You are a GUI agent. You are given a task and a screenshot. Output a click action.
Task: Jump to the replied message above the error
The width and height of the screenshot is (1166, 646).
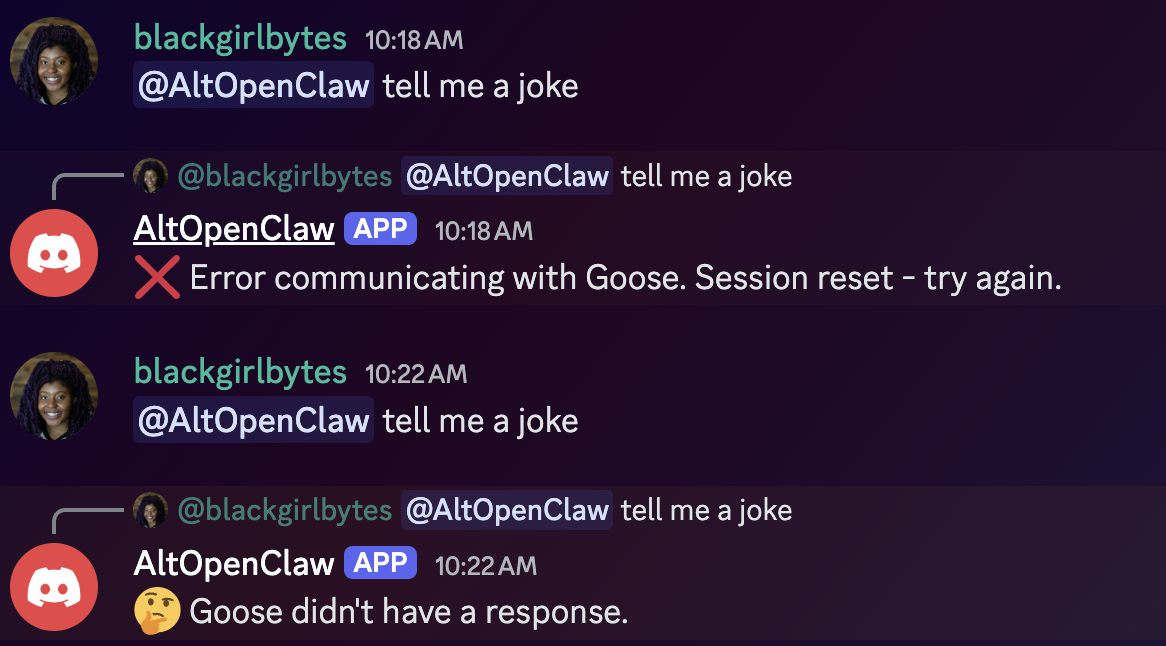tap(706, 177)
